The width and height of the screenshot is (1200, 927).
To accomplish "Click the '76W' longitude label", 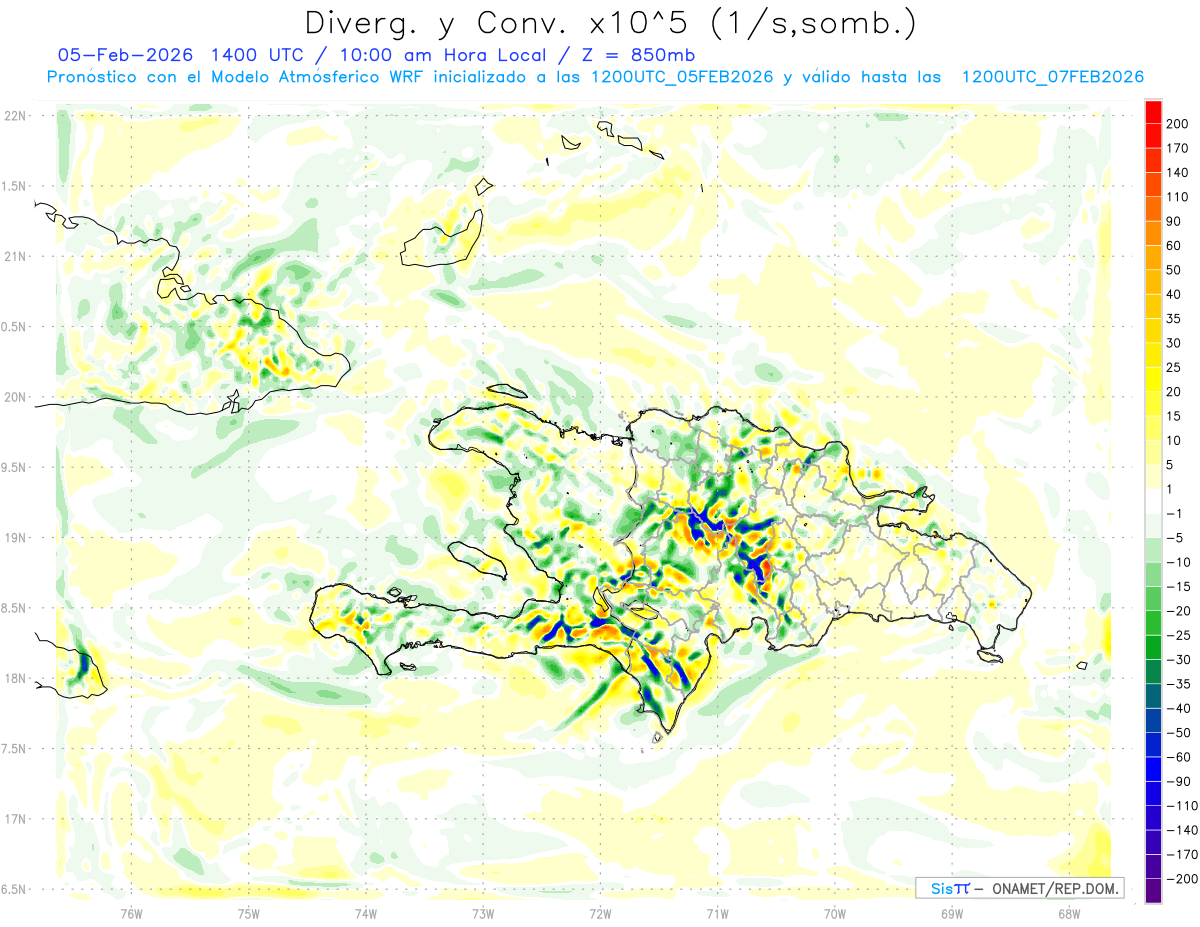I will point(132,913).
